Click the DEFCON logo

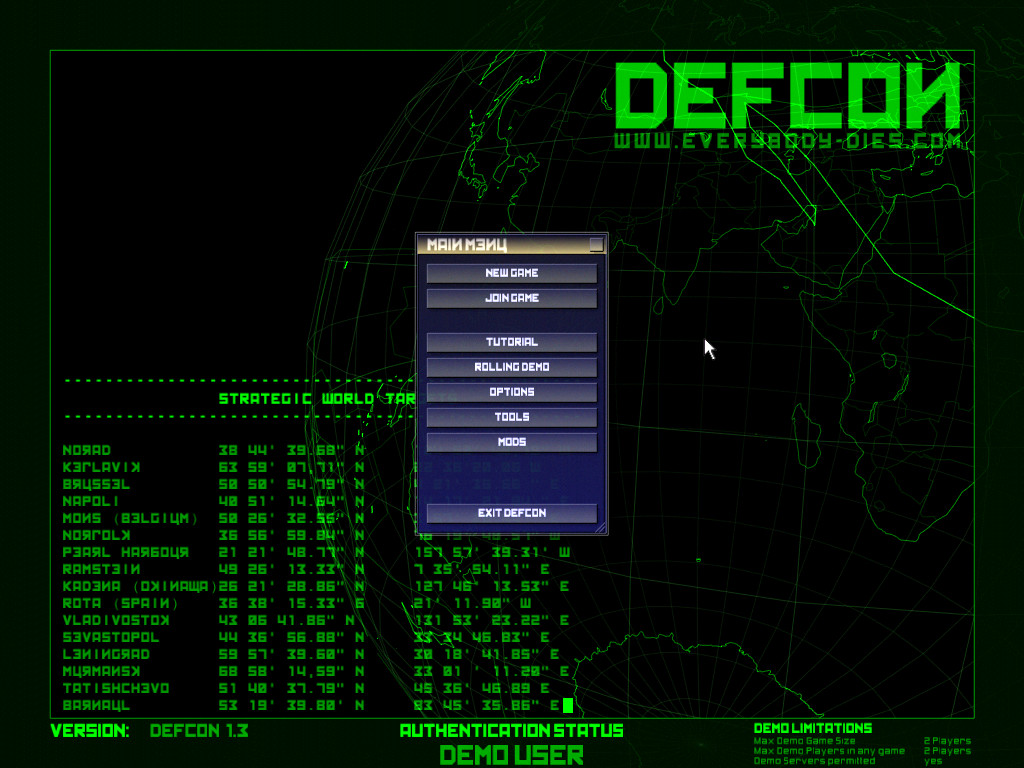(x=788, y=95)
